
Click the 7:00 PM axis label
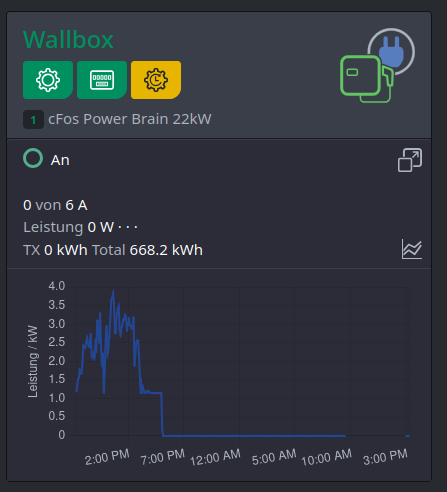(x=162, y=457)
